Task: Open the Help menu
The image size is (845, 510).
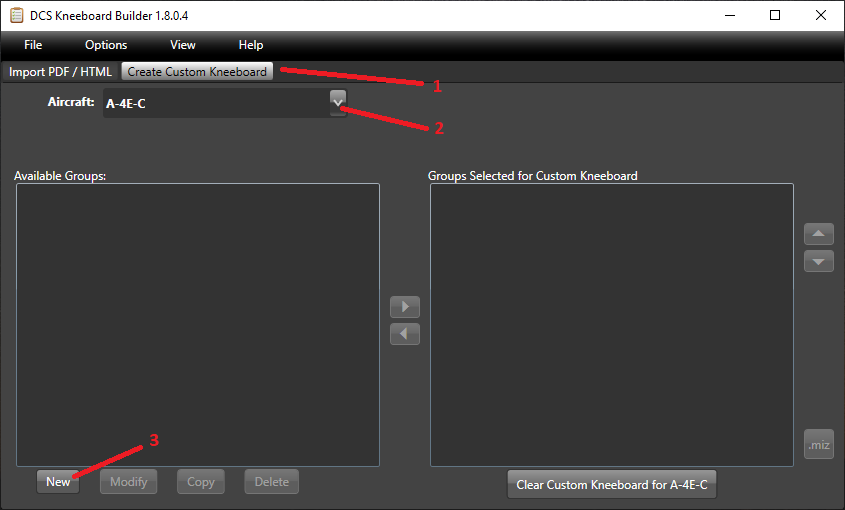Action: pos(251,45)
